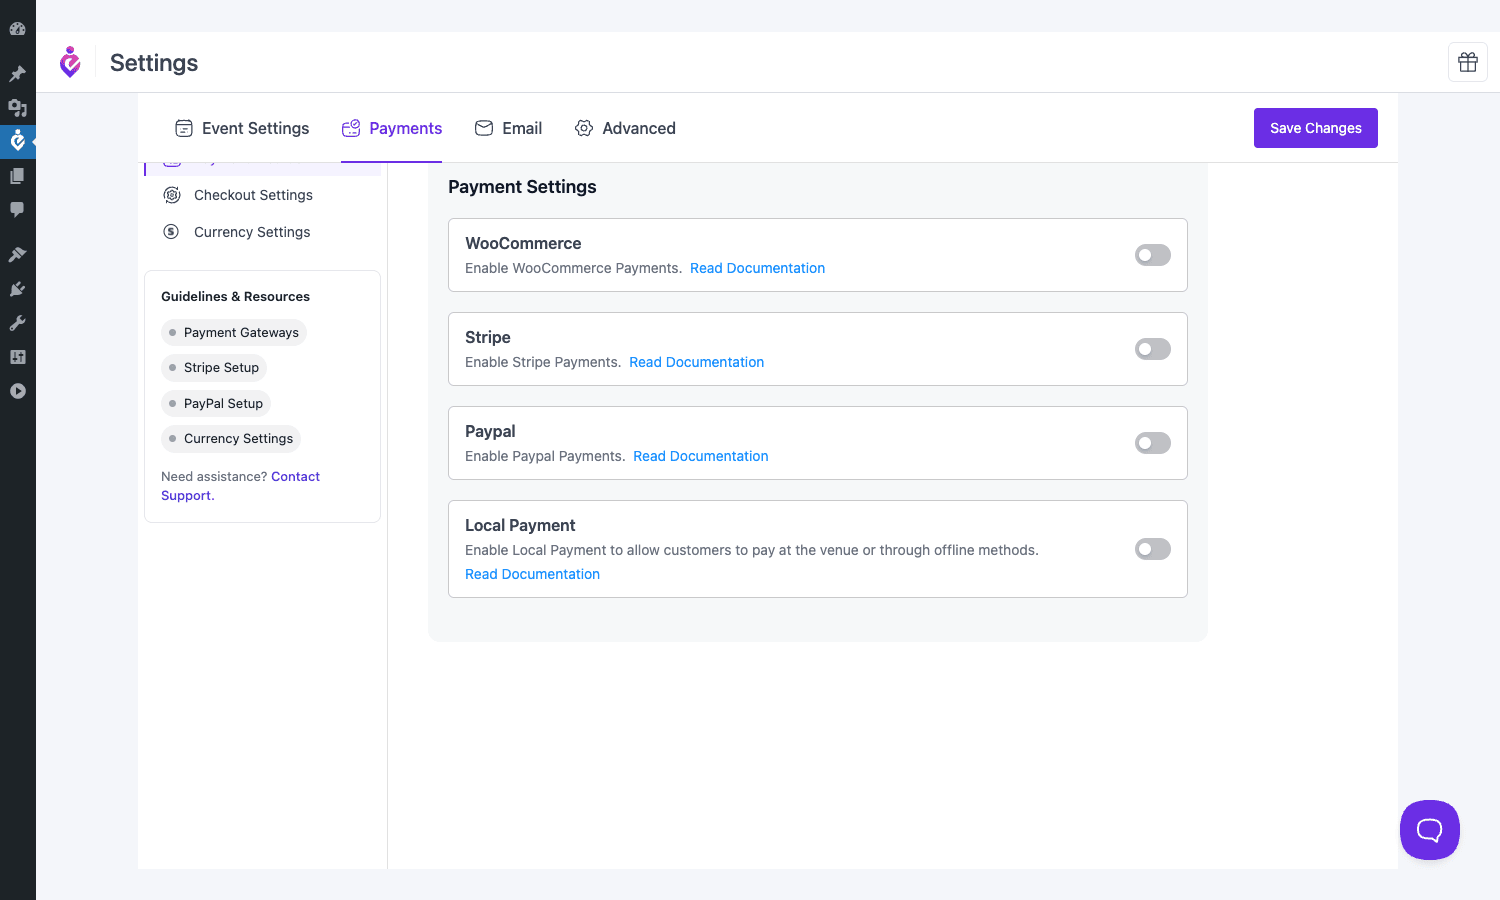Click the card icon of Payments tab
Image resolution: width=1500 pixels, height=900 pixels.
[351, 128]
